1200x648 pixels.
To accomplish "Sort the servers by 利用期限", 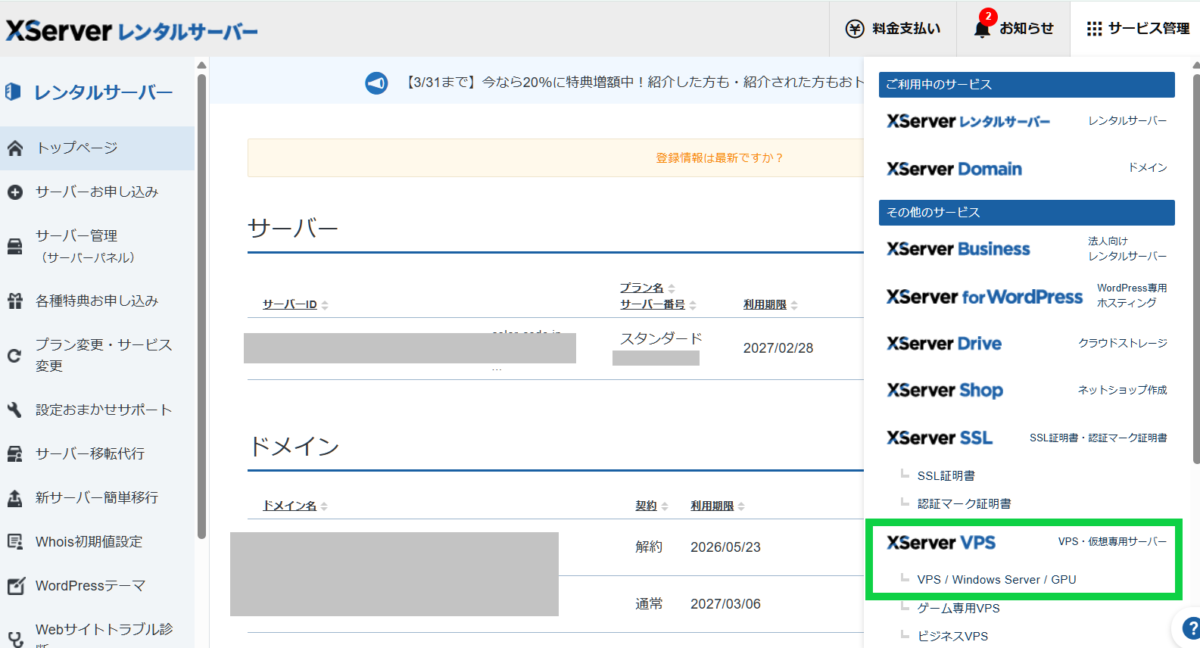I will (x=770, y=305).
